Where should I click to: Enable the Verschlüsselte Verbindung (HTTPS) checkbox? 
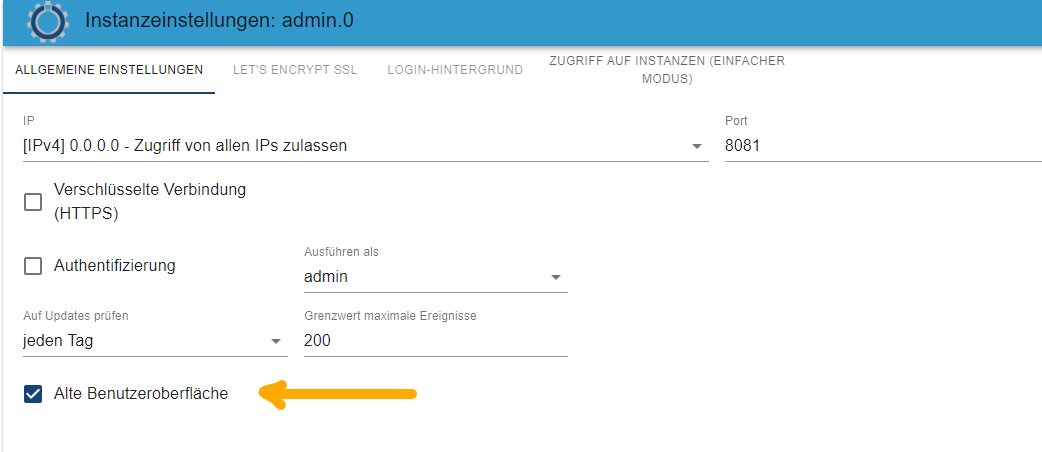(33, 202)
